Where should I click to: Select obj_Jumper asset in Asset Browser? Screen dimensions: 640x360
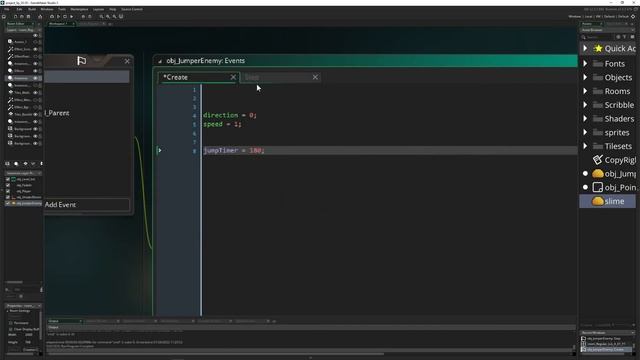point(614,174)
